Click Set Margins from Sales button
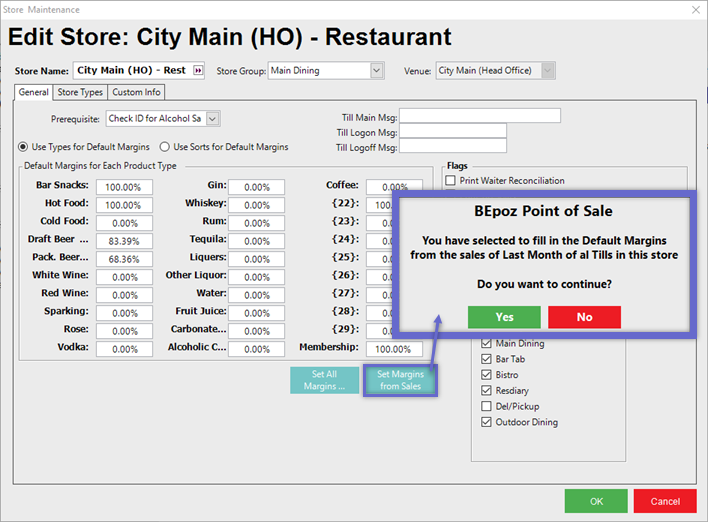Viewport: 708px width, 522px height. coord(400,380)
